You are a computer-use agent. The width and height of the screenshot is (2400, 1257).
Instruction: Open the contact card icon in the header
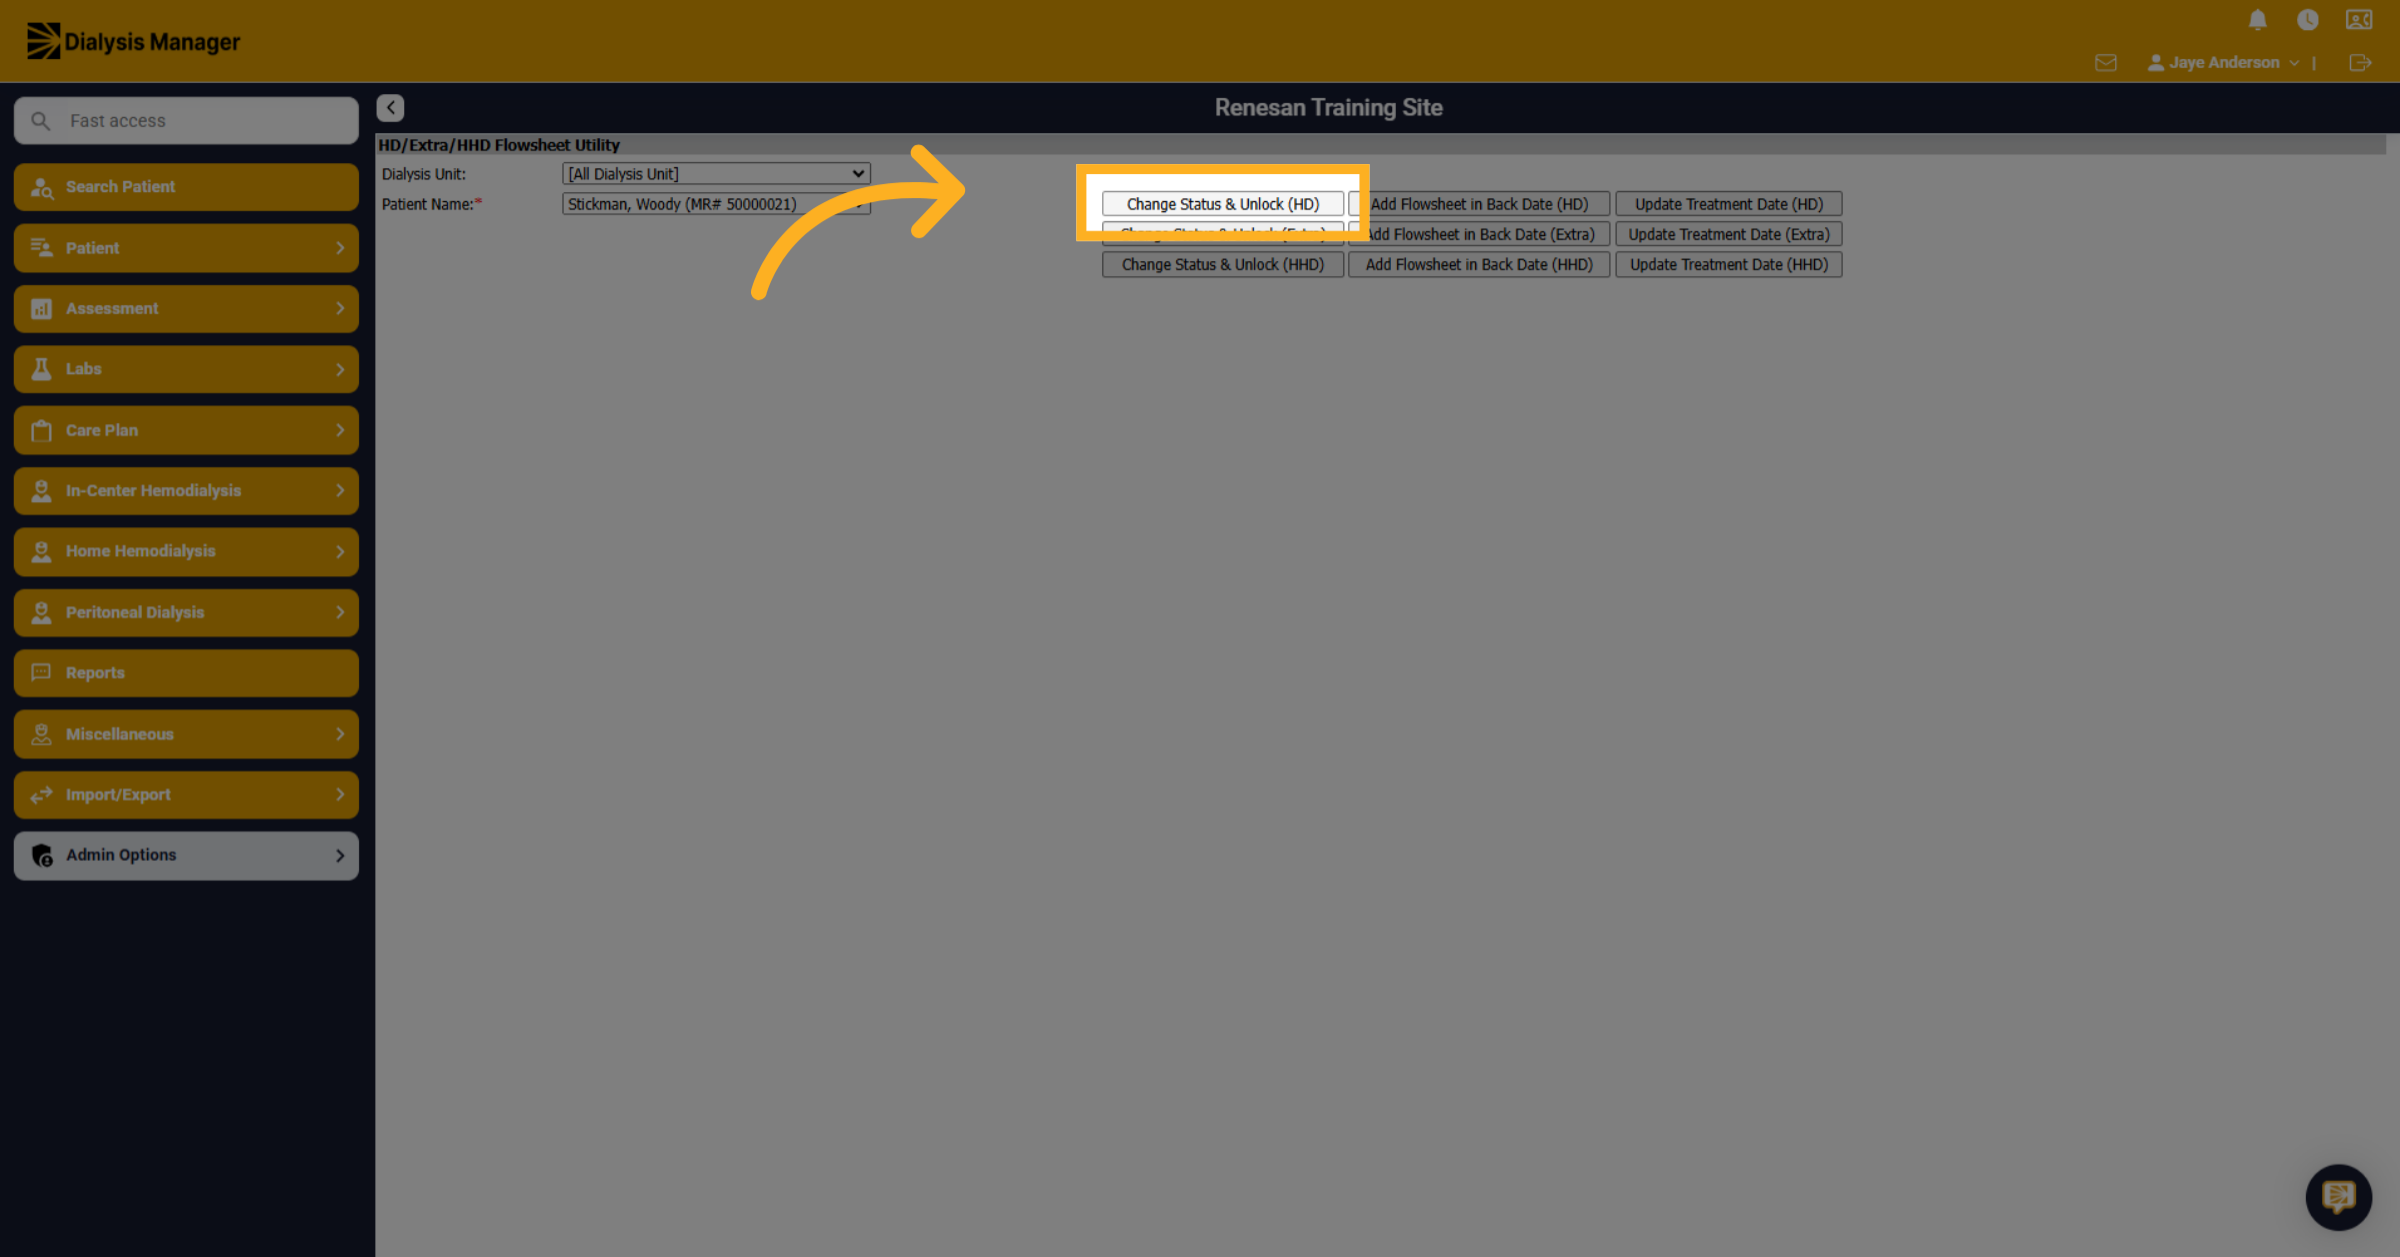2359,20
